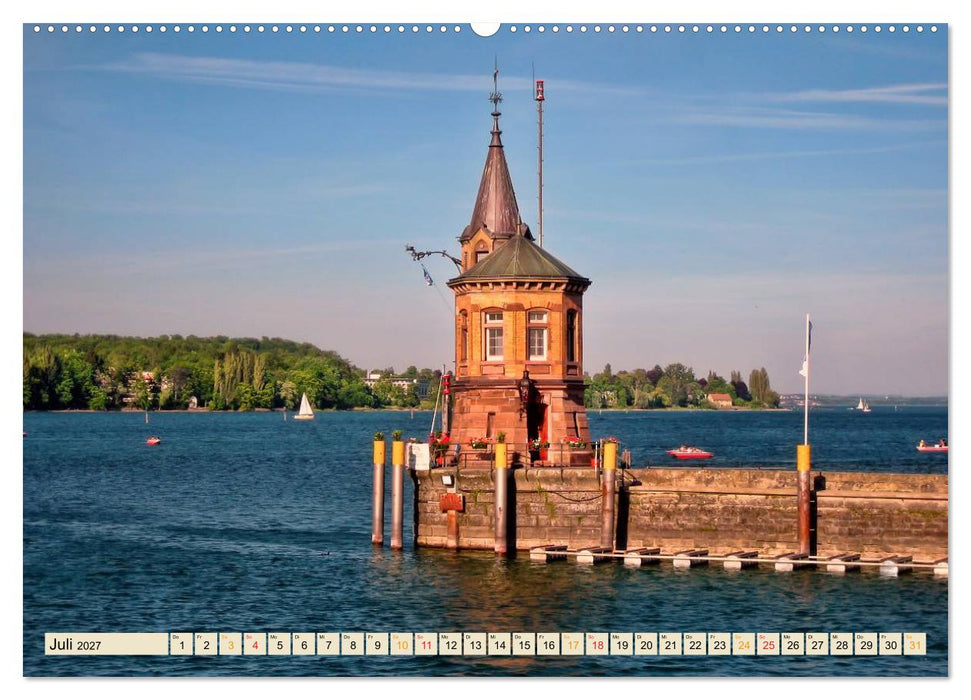Pick the red day 18 cell
The height and width of the screenshot is (700, 971).
point(597,644)
